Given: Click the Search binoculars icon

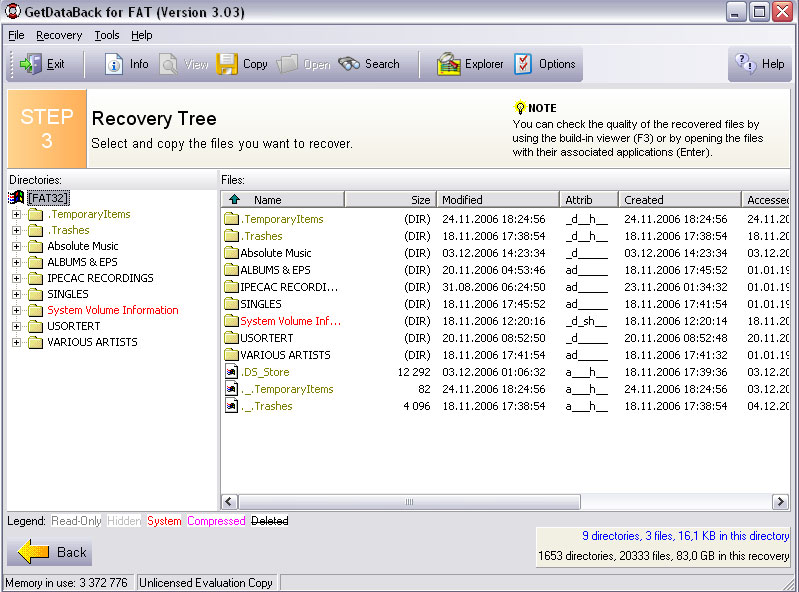Looking at the screenshot, I should point(349,64).
